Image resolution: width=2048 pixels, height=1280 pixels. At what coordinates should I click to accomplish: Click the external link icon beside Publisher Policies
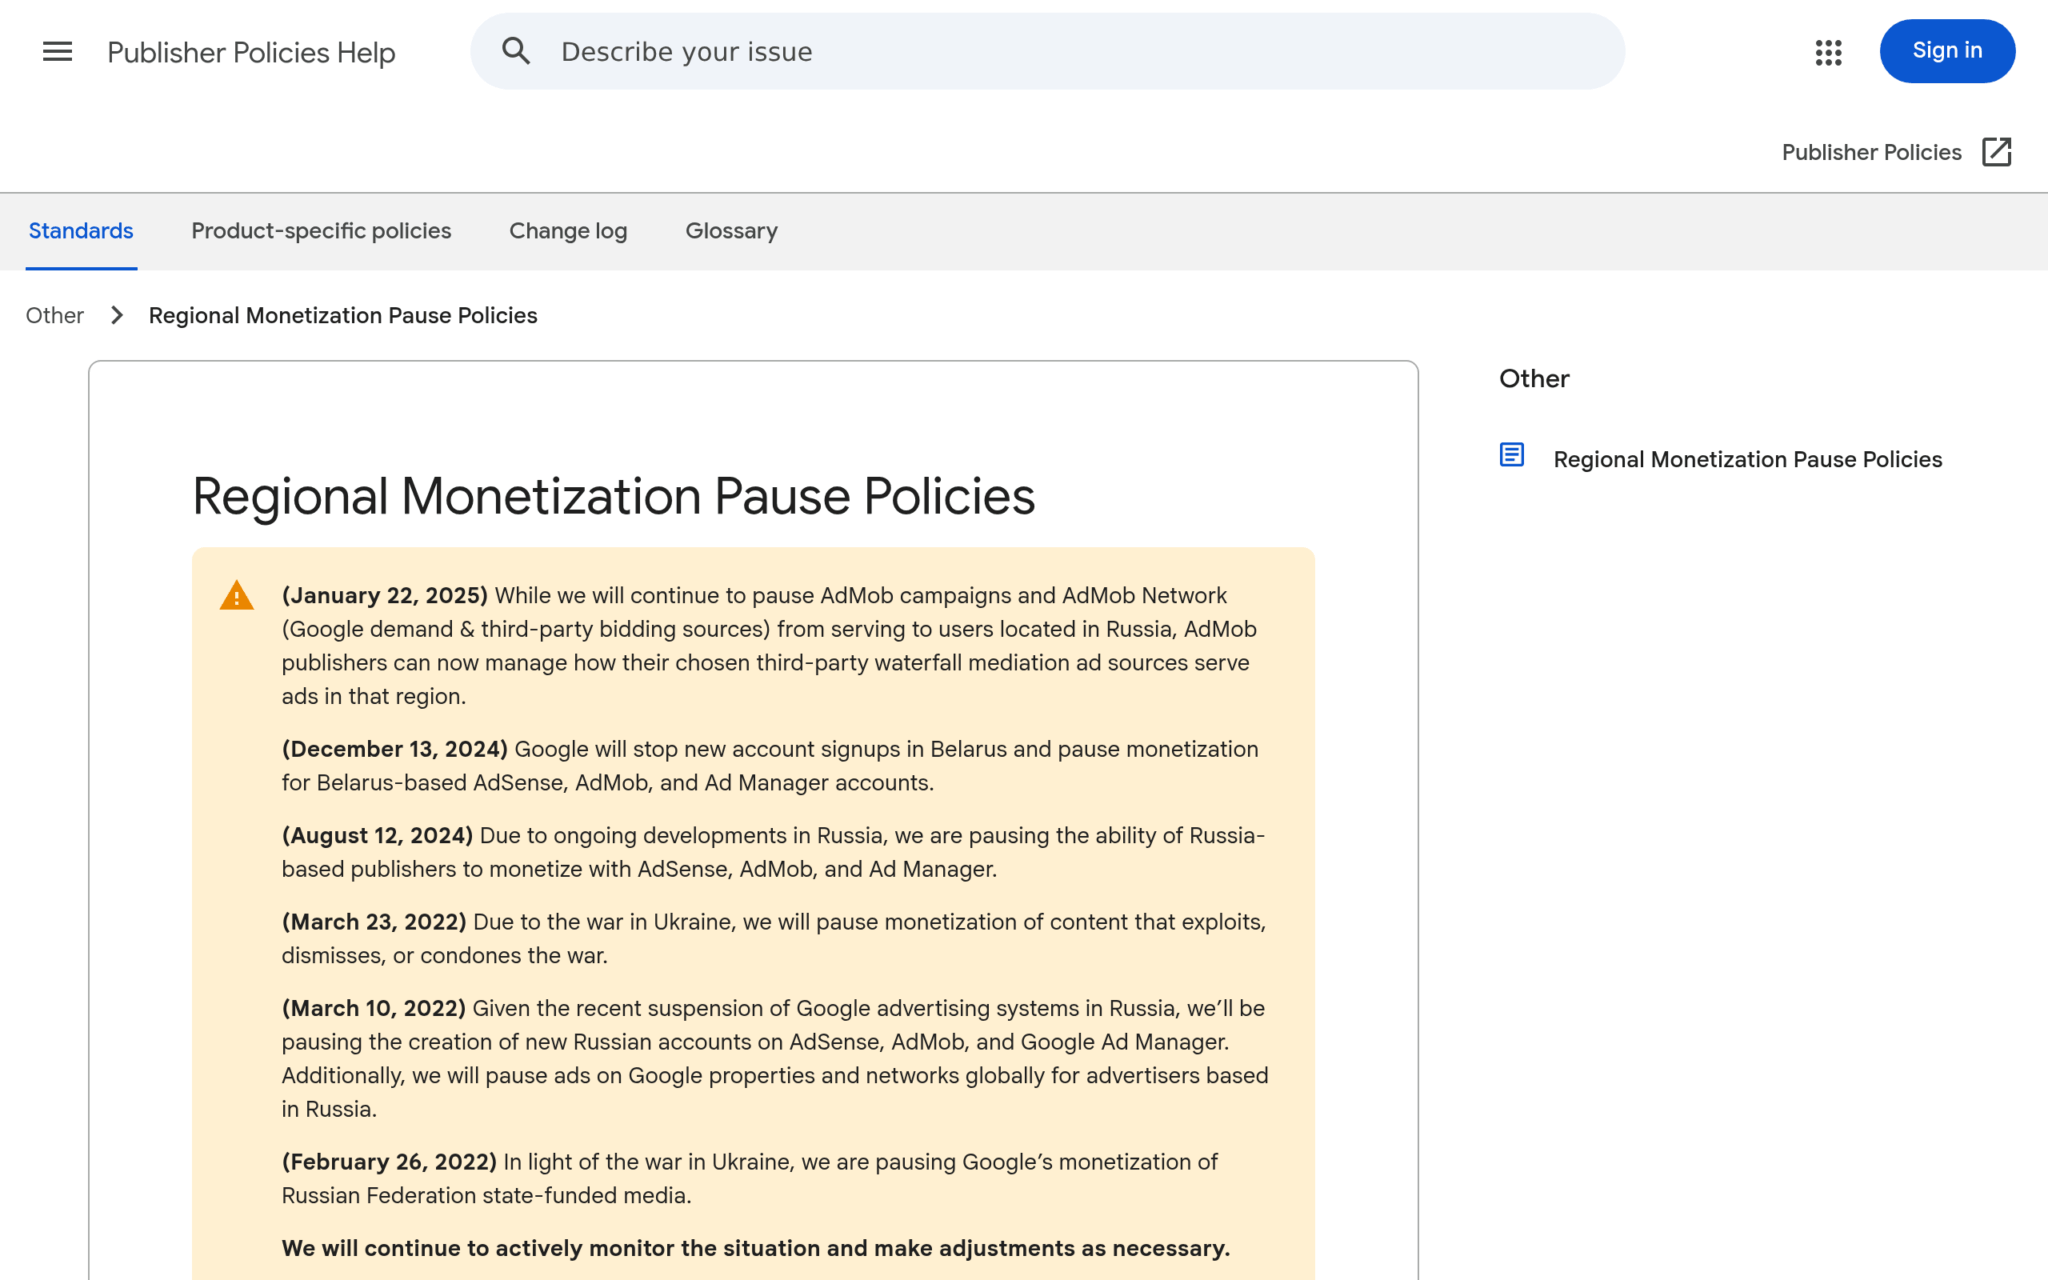coord(1996,152)
